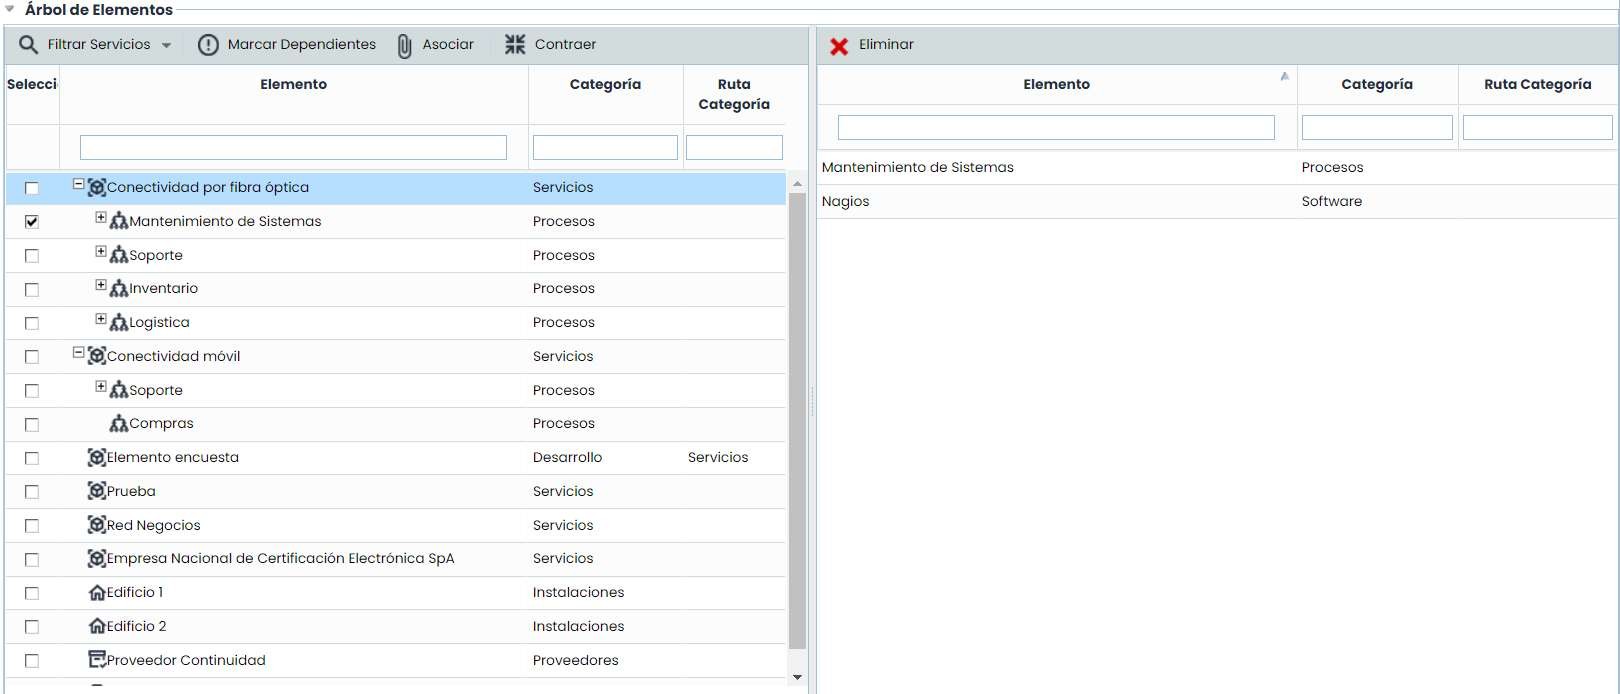
Task: Uncheck the Mantenimiento de Sistemas checkbox
Action: (x=32, y=222)
